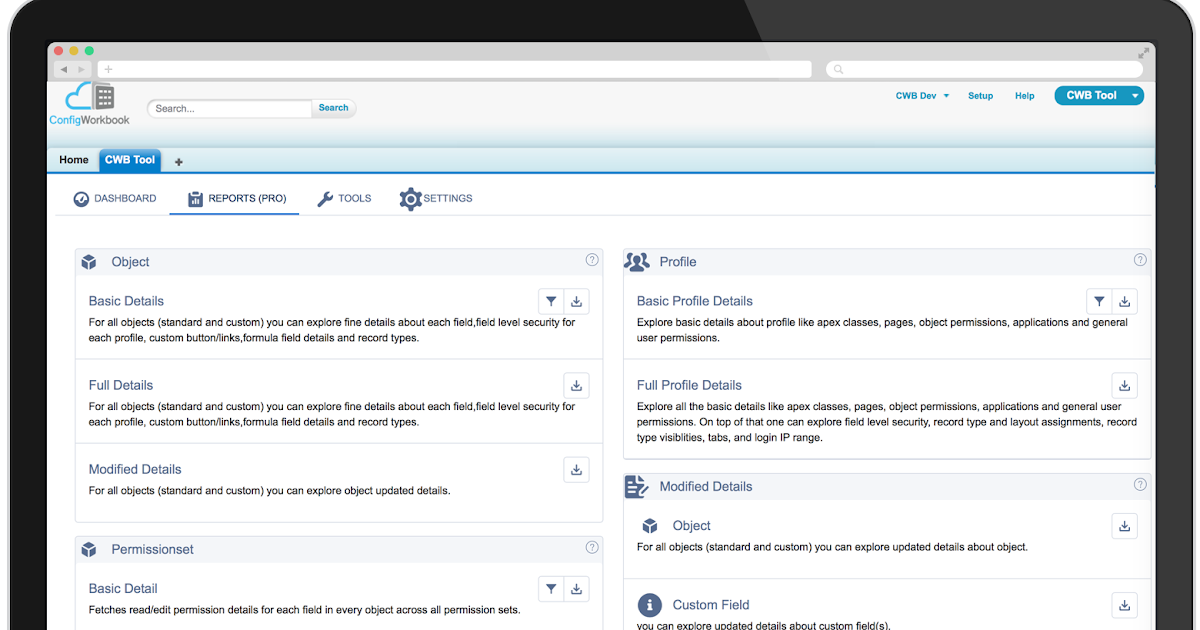Focus the Search input field
1200x630 pixels.
(x=231, y=108)
